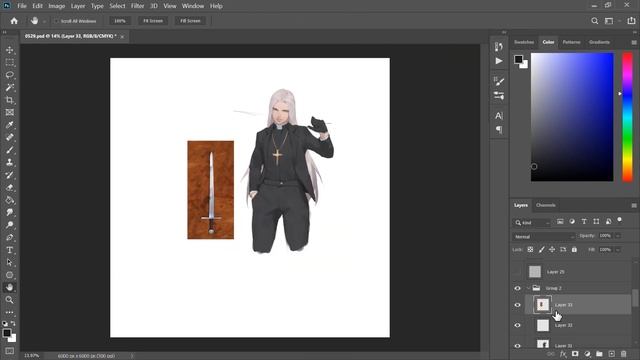Open the layer filter Kind dropdown
The image size is (640, 360).
[532, 222]
